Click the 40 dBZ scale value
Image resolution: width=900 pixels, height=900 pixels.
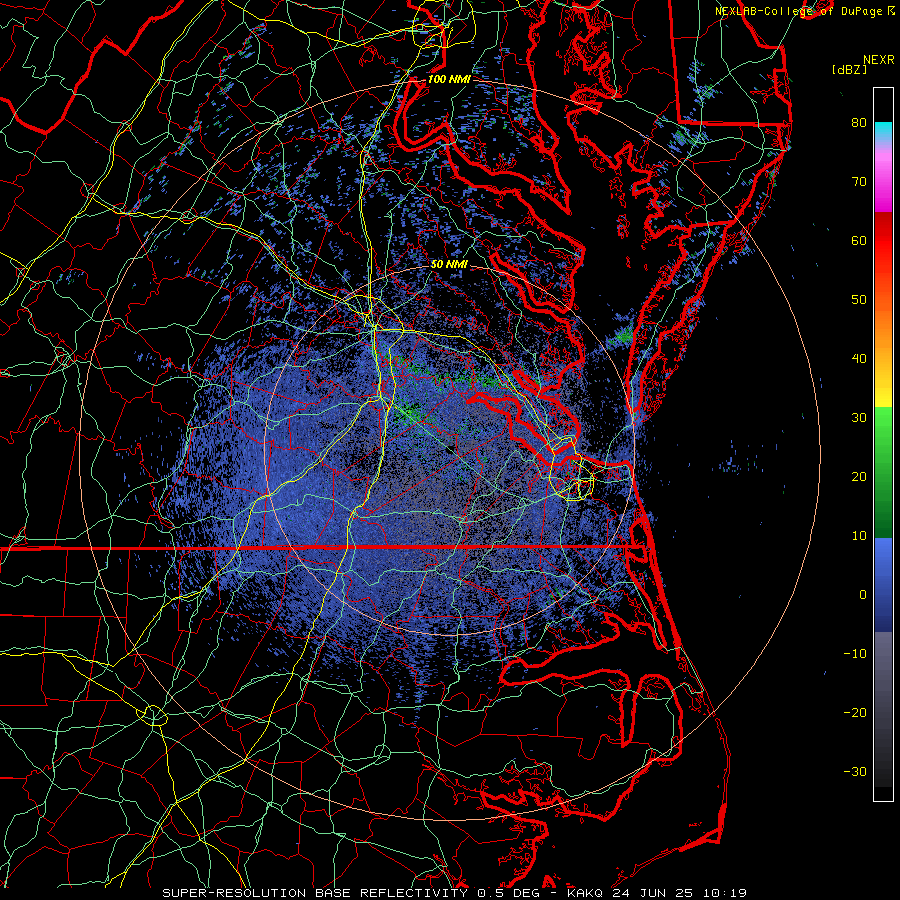[859, 359]
